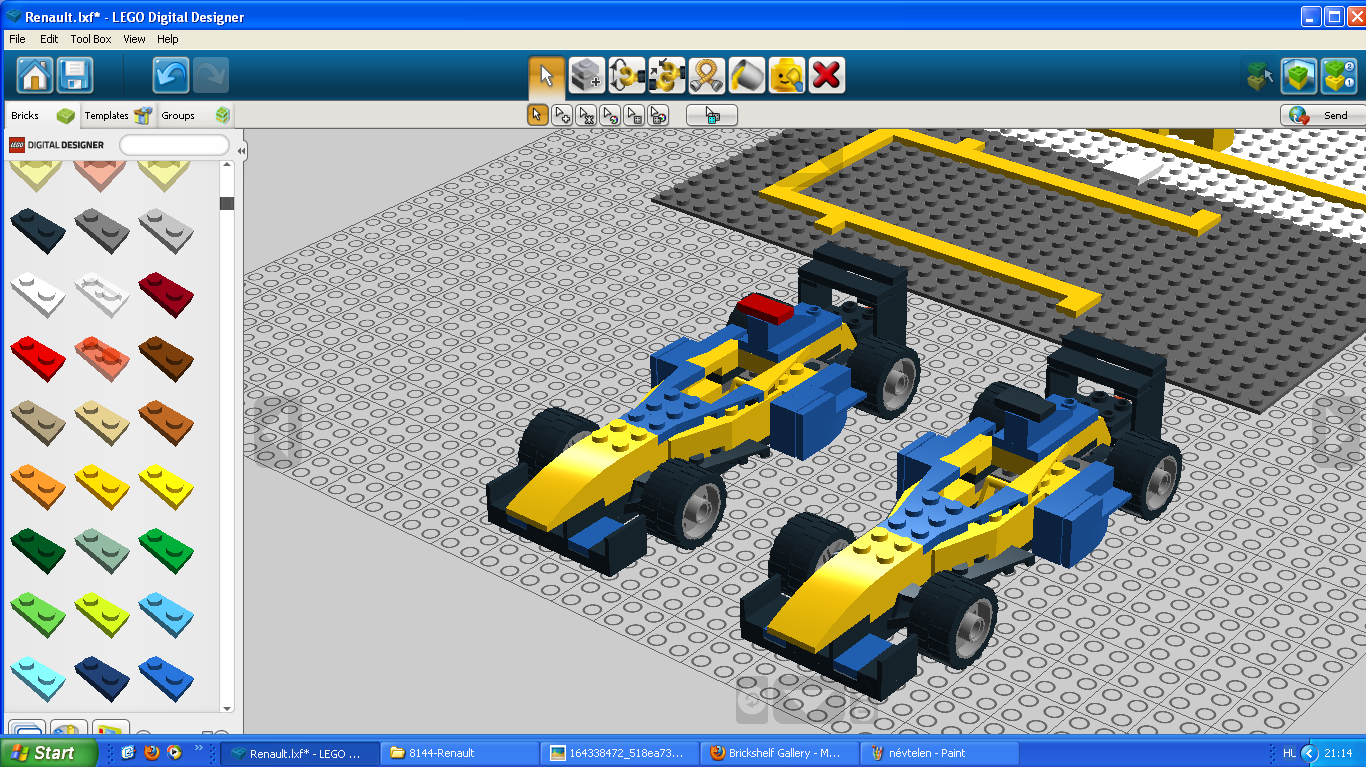This screenshot has height=767, width=1367.
Task: Collapse the brick palette panel
Action: pyautogui.click(x=241, y=151)
